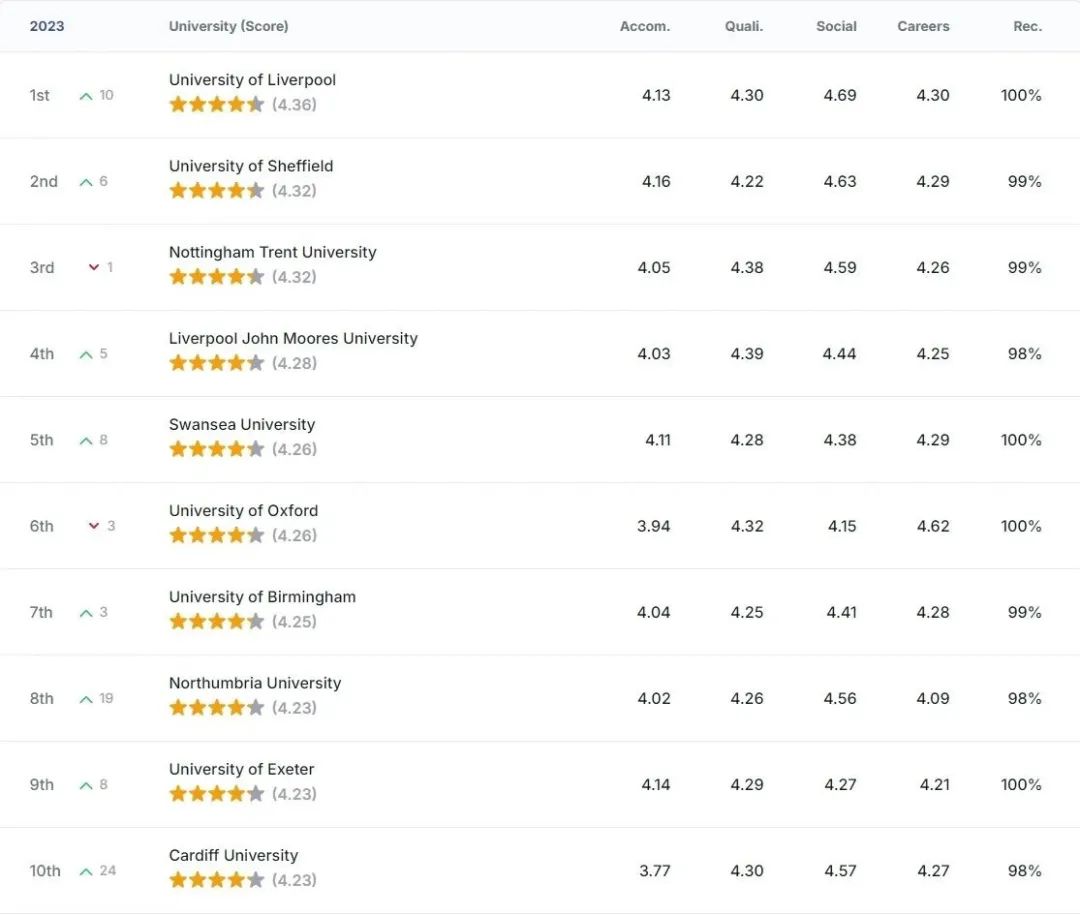The width and height of the screenshot is (1080, 915).
Task: Open the University of Exeter link
Action: (241, 769)
